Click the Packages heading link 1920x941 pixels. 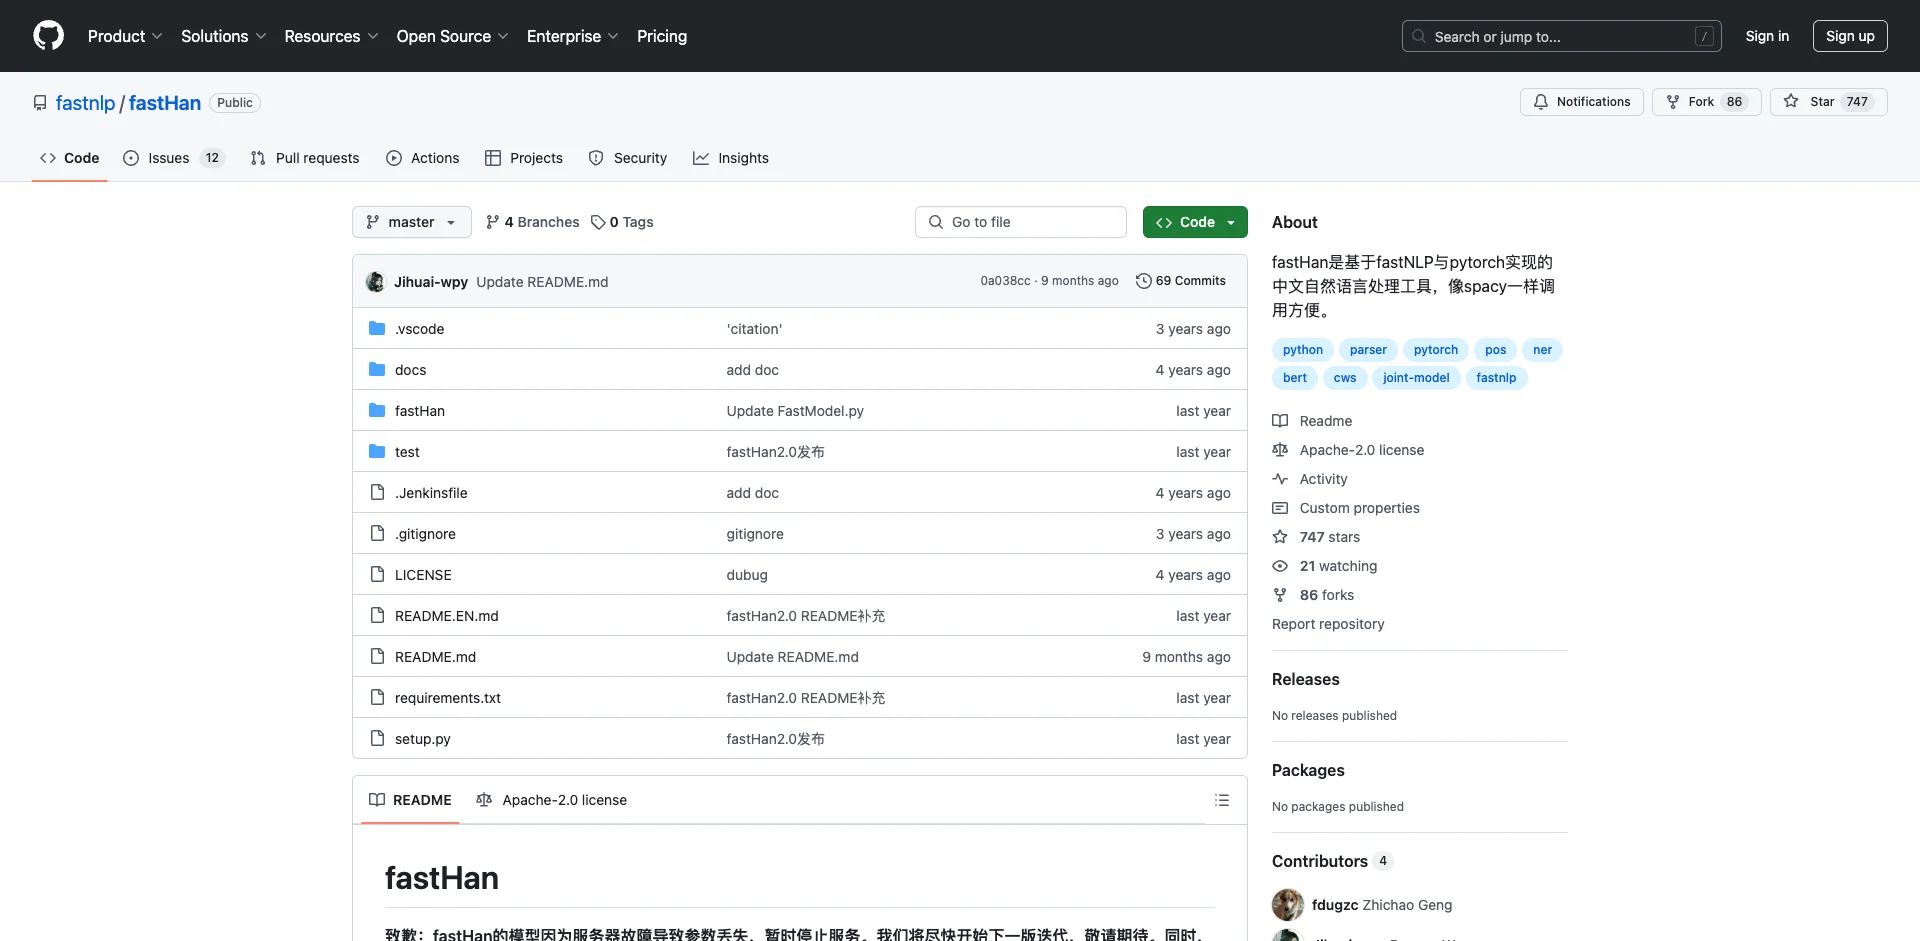1308,770
